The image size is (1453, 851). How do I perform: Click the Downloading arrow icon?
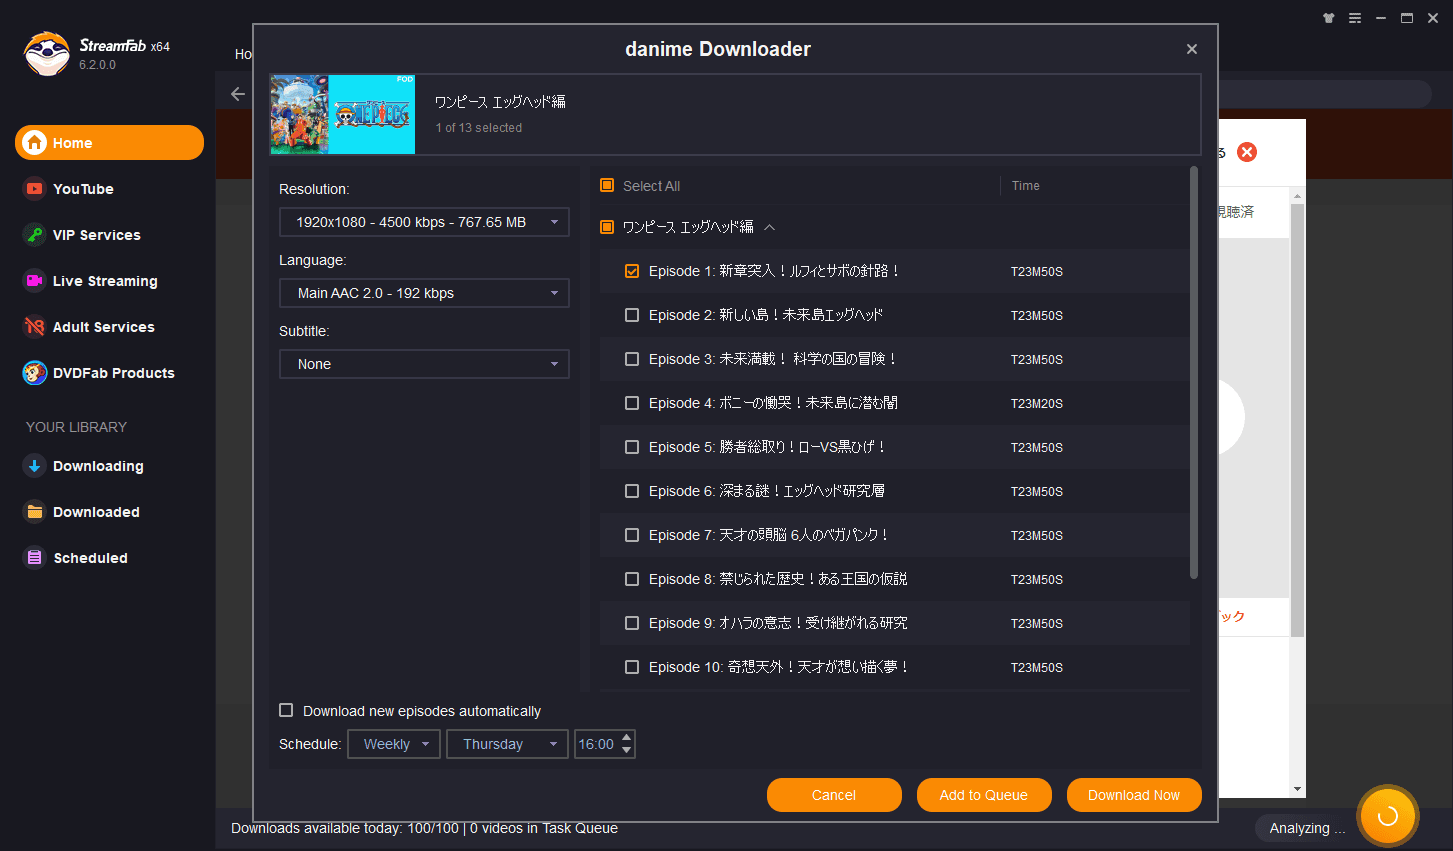tap(35, 466)
